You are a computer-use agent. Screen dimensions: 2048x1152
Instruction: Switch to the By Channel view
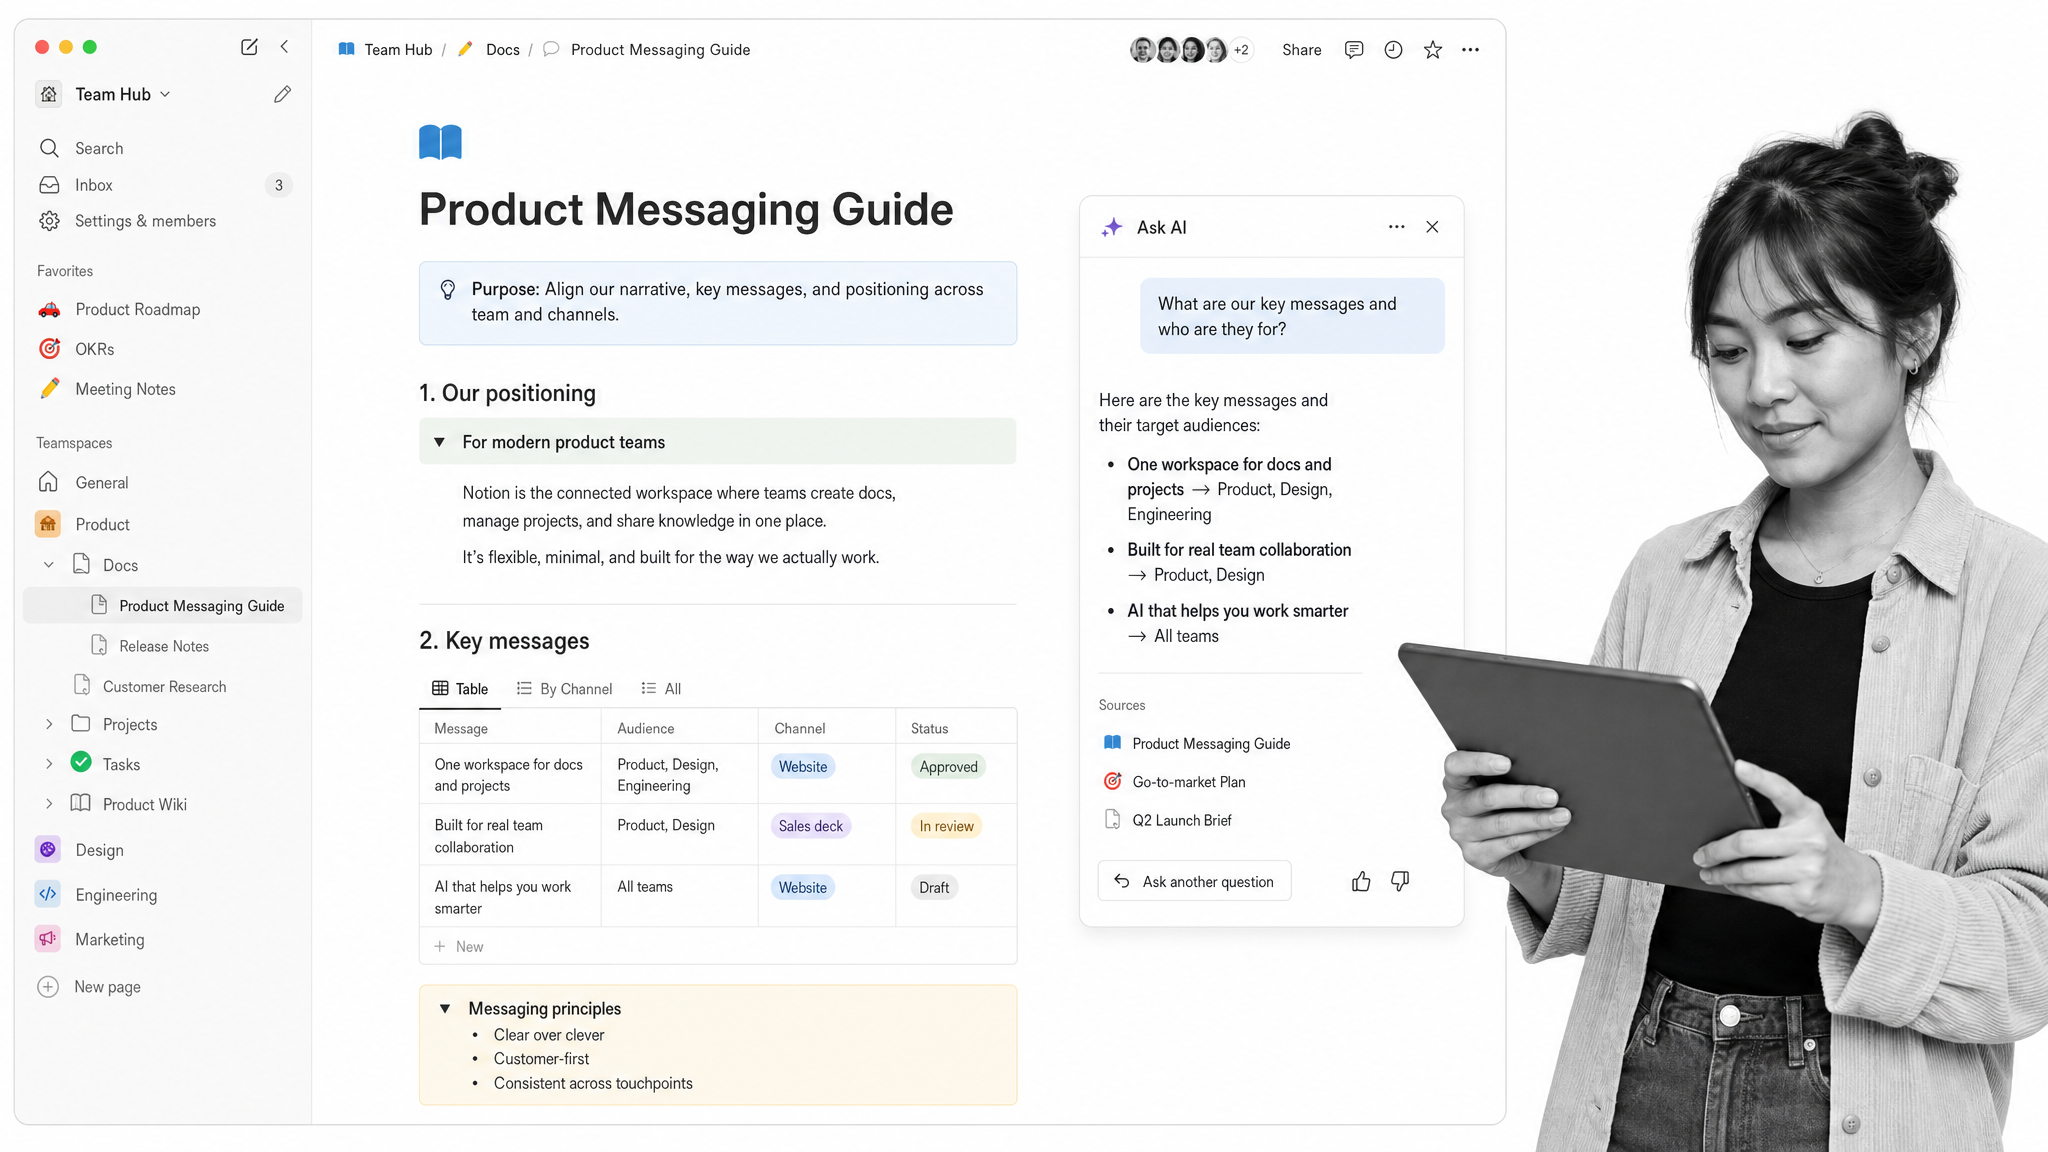tap(564, 689)
